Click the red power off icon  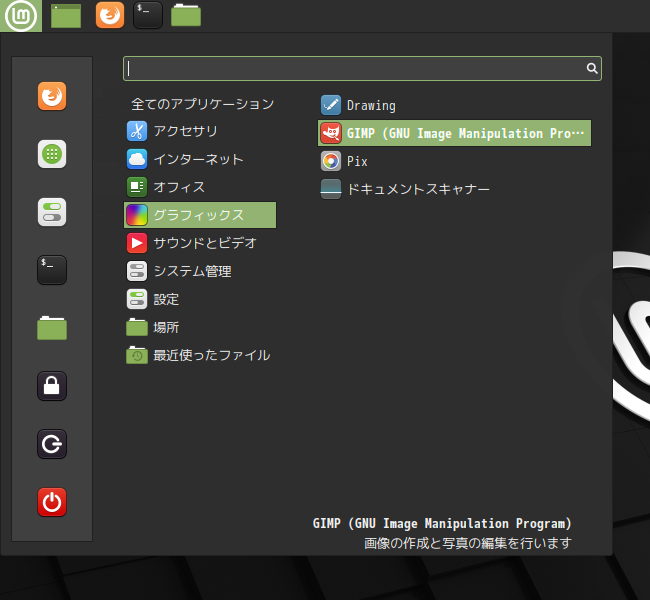tap(52, 502)
